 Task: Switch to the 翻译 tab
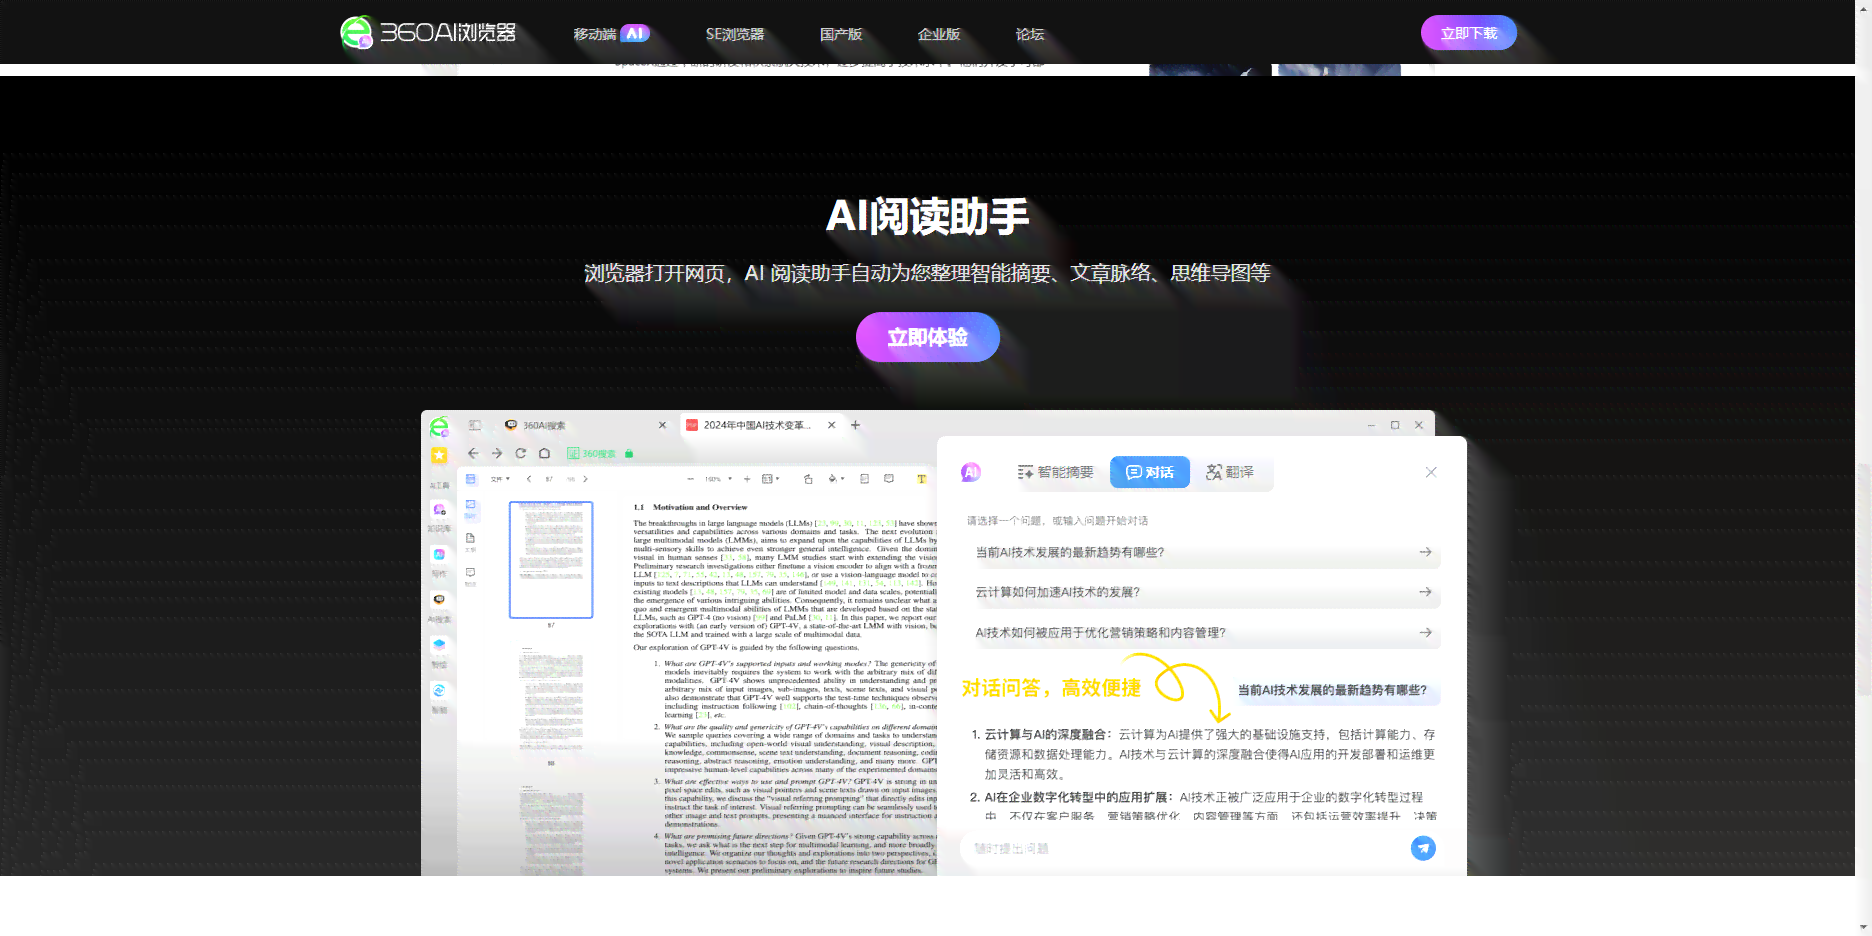coord(1230,472)
